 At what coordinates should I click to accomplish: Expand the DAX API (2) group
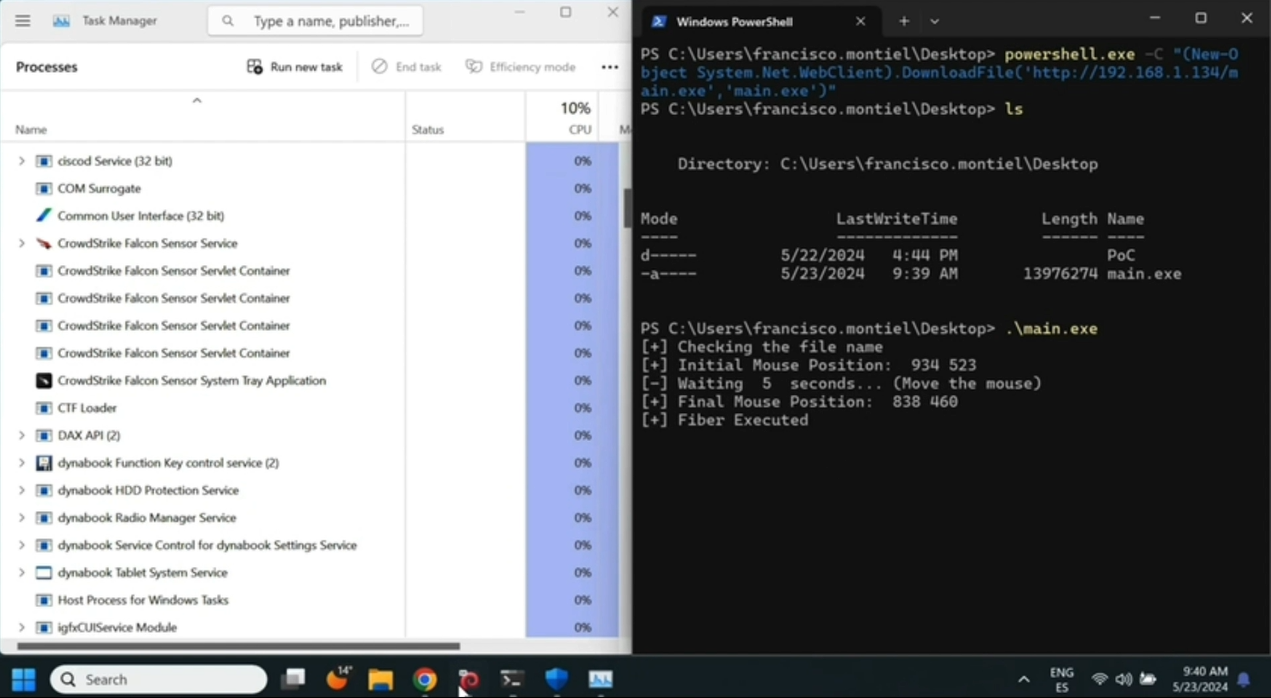pos(21,436)
